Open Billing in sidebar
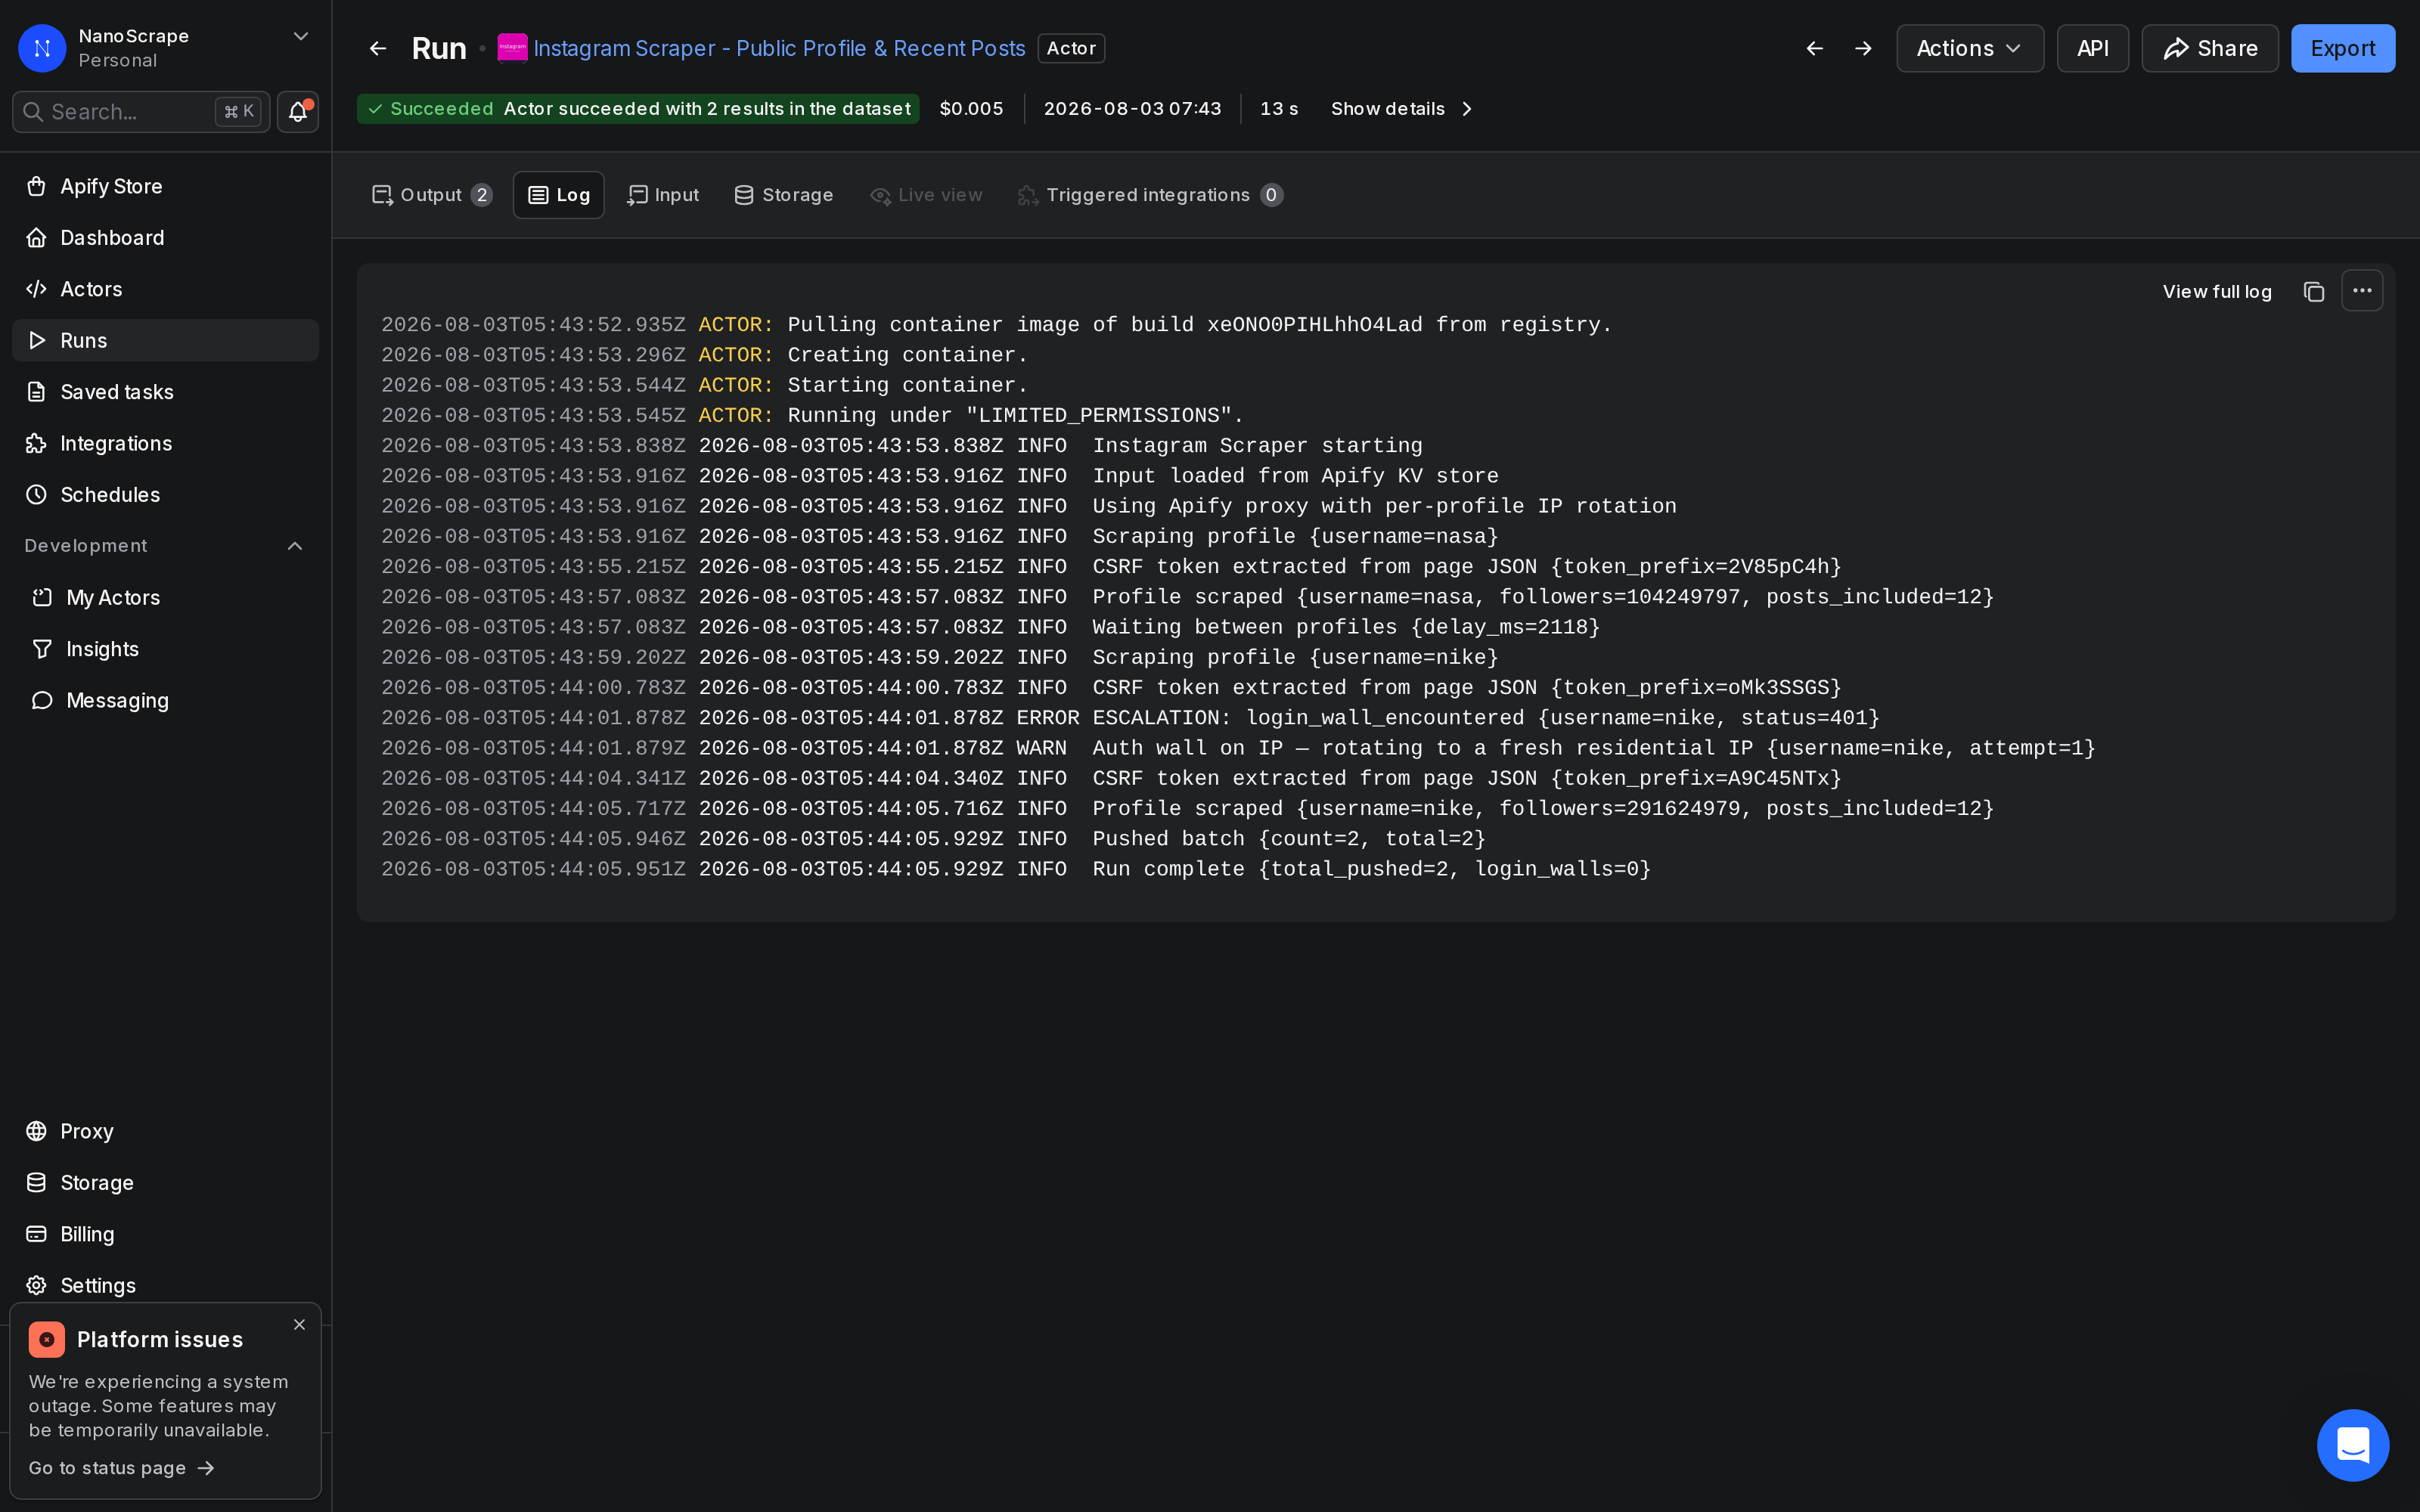2420x1512 pixels. pos(166,1234)
